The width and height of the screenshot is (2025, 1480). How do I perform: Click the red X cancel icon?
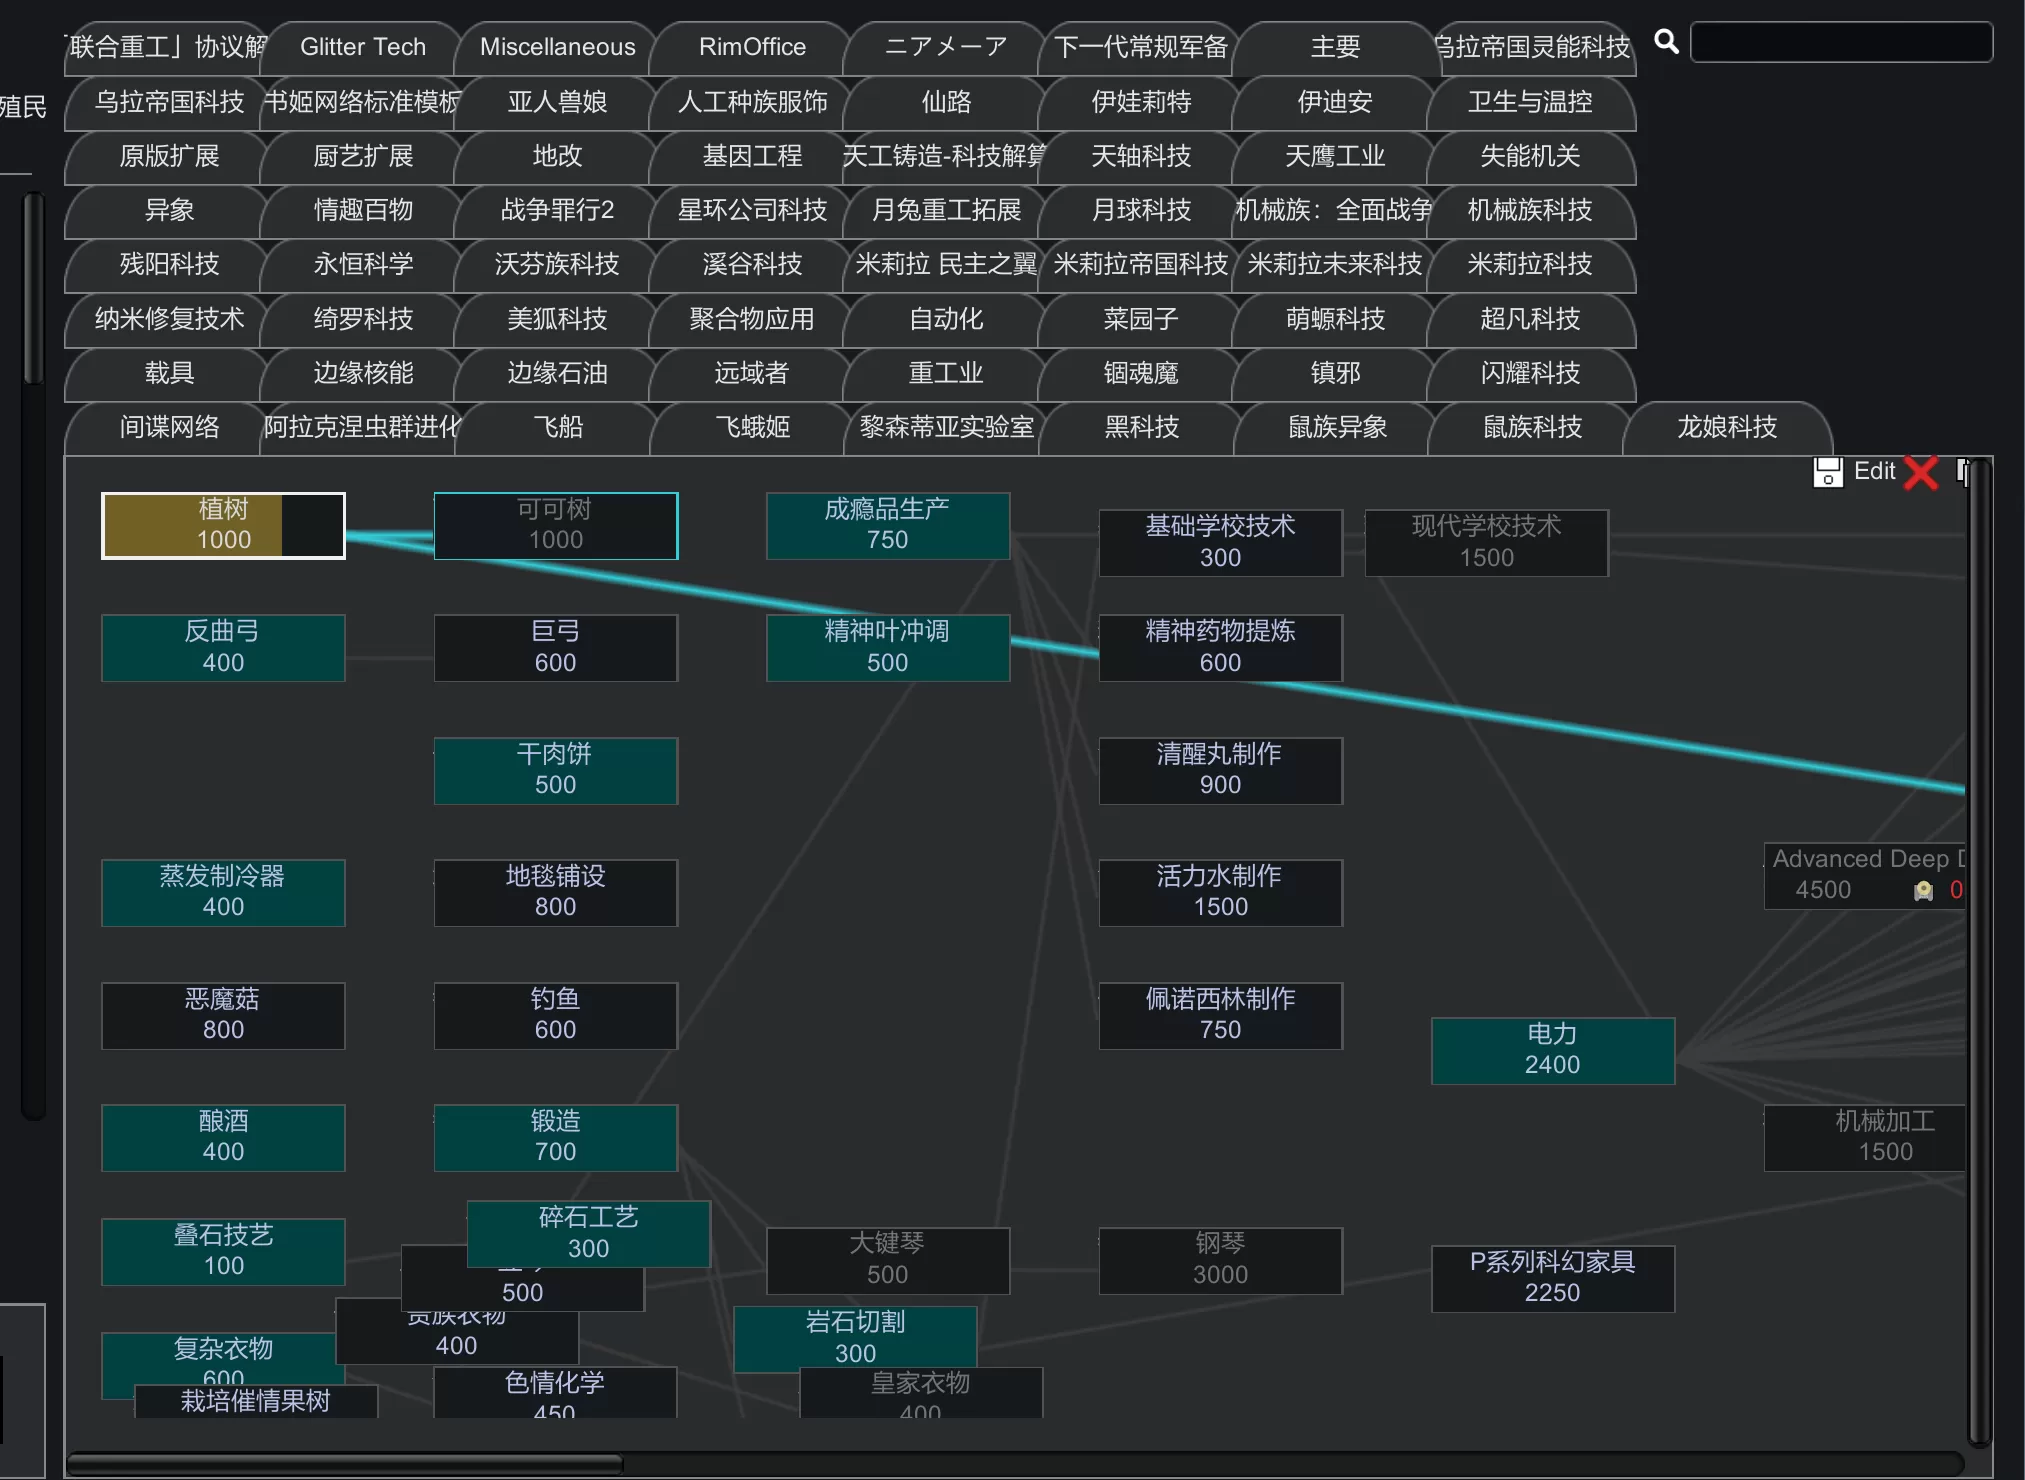1920,472
